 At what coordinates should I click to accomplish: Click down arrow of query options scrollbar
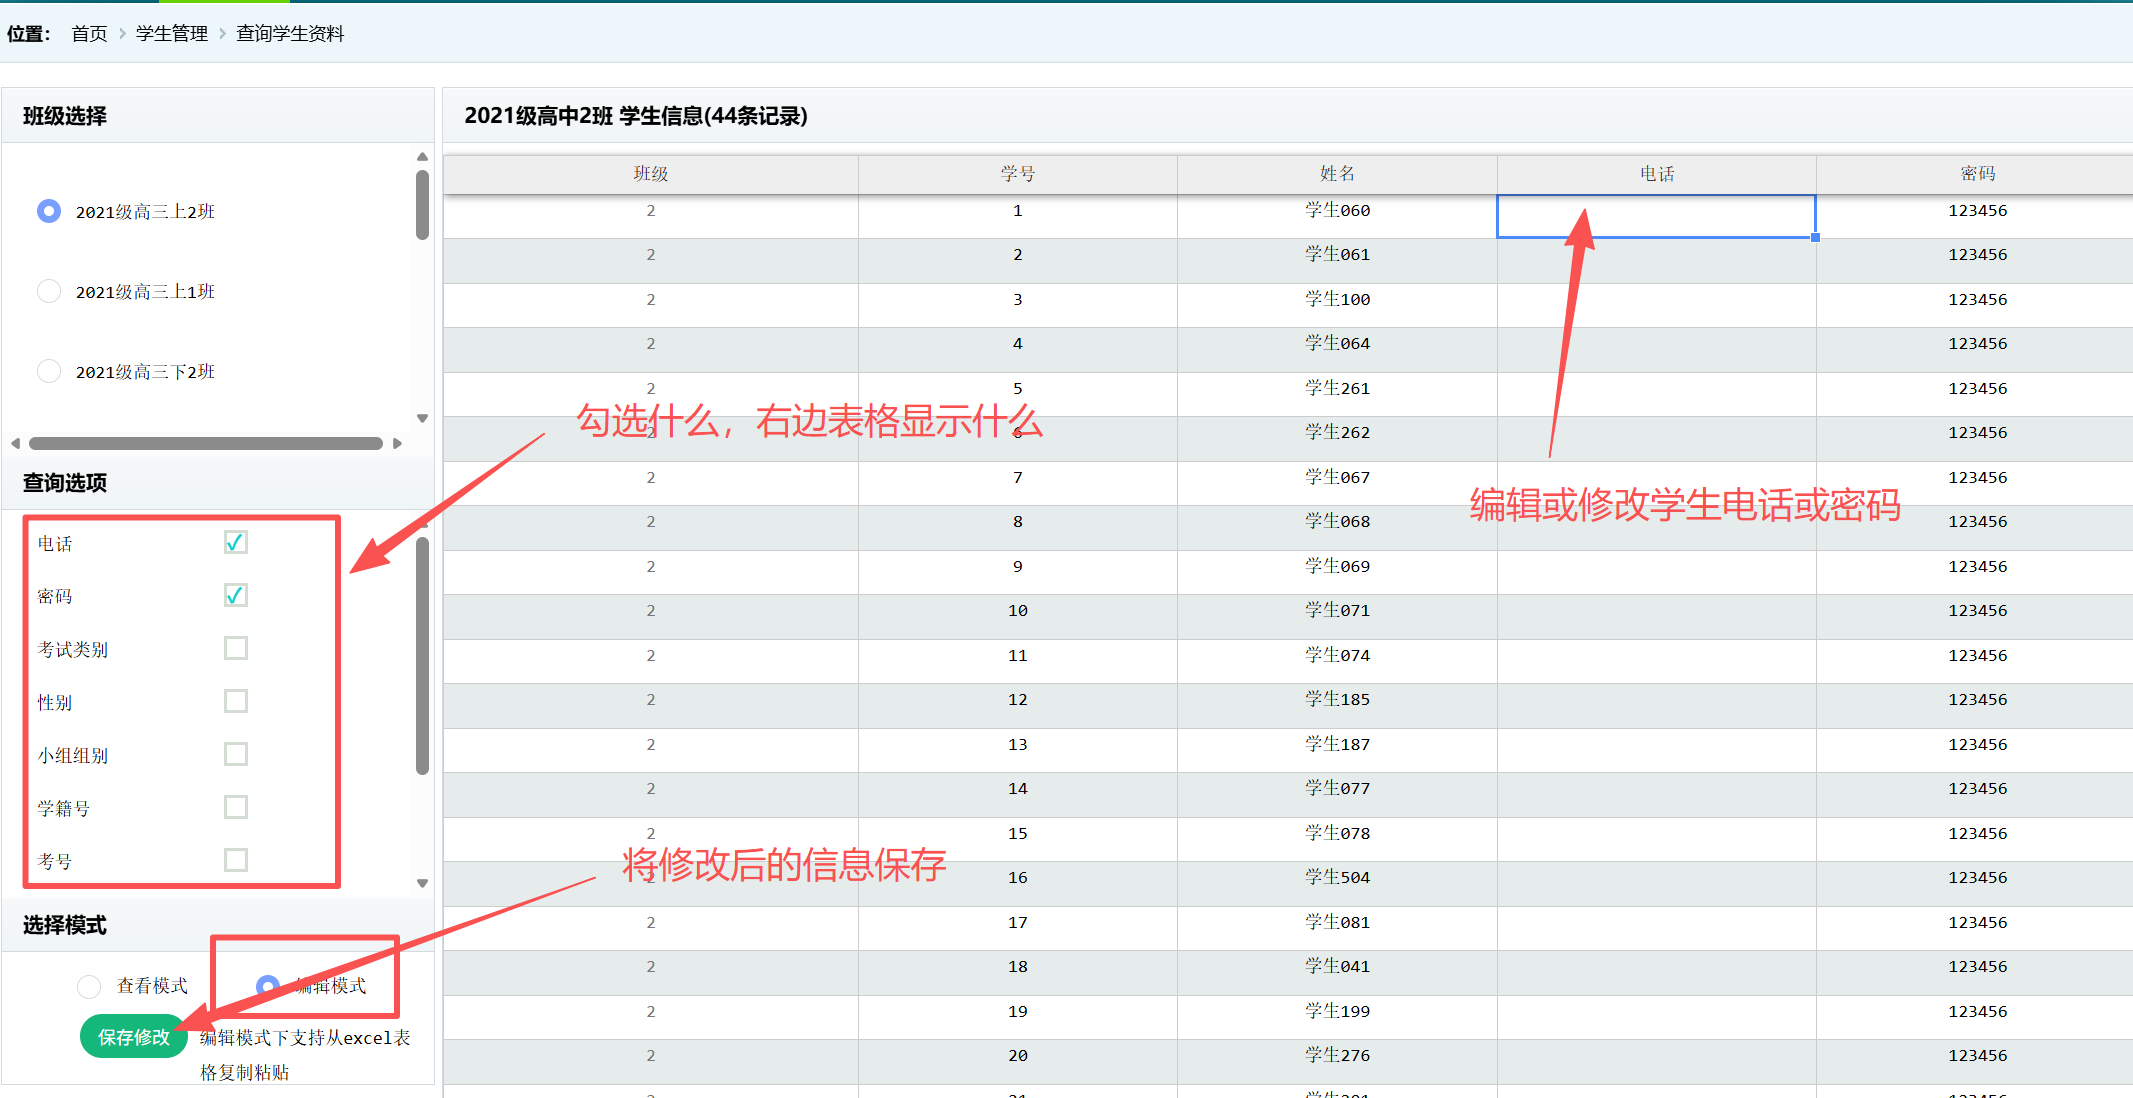pyautogui.click(x=422, y=883)
